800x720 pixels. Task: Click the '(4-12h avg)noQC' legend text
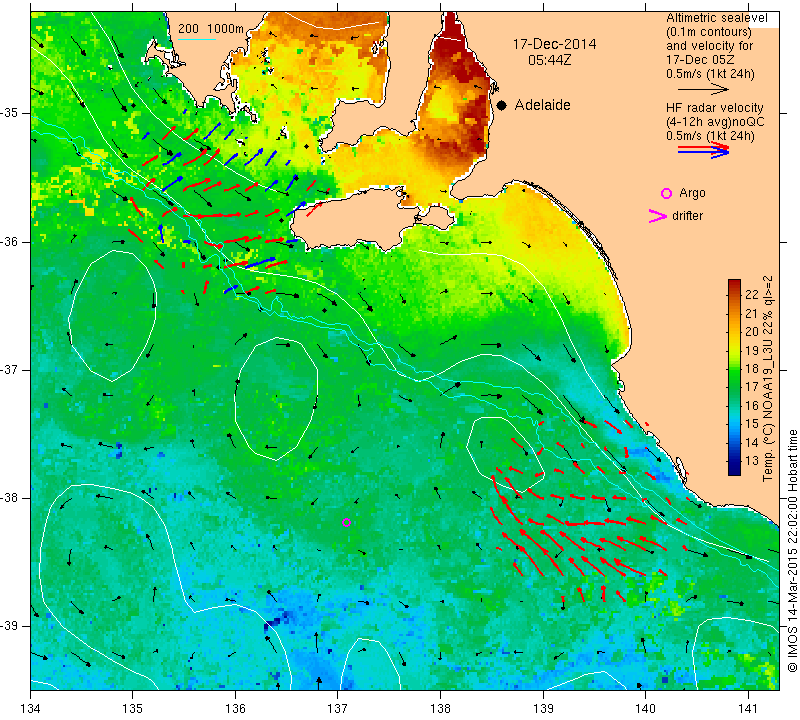tap(715, 122)
